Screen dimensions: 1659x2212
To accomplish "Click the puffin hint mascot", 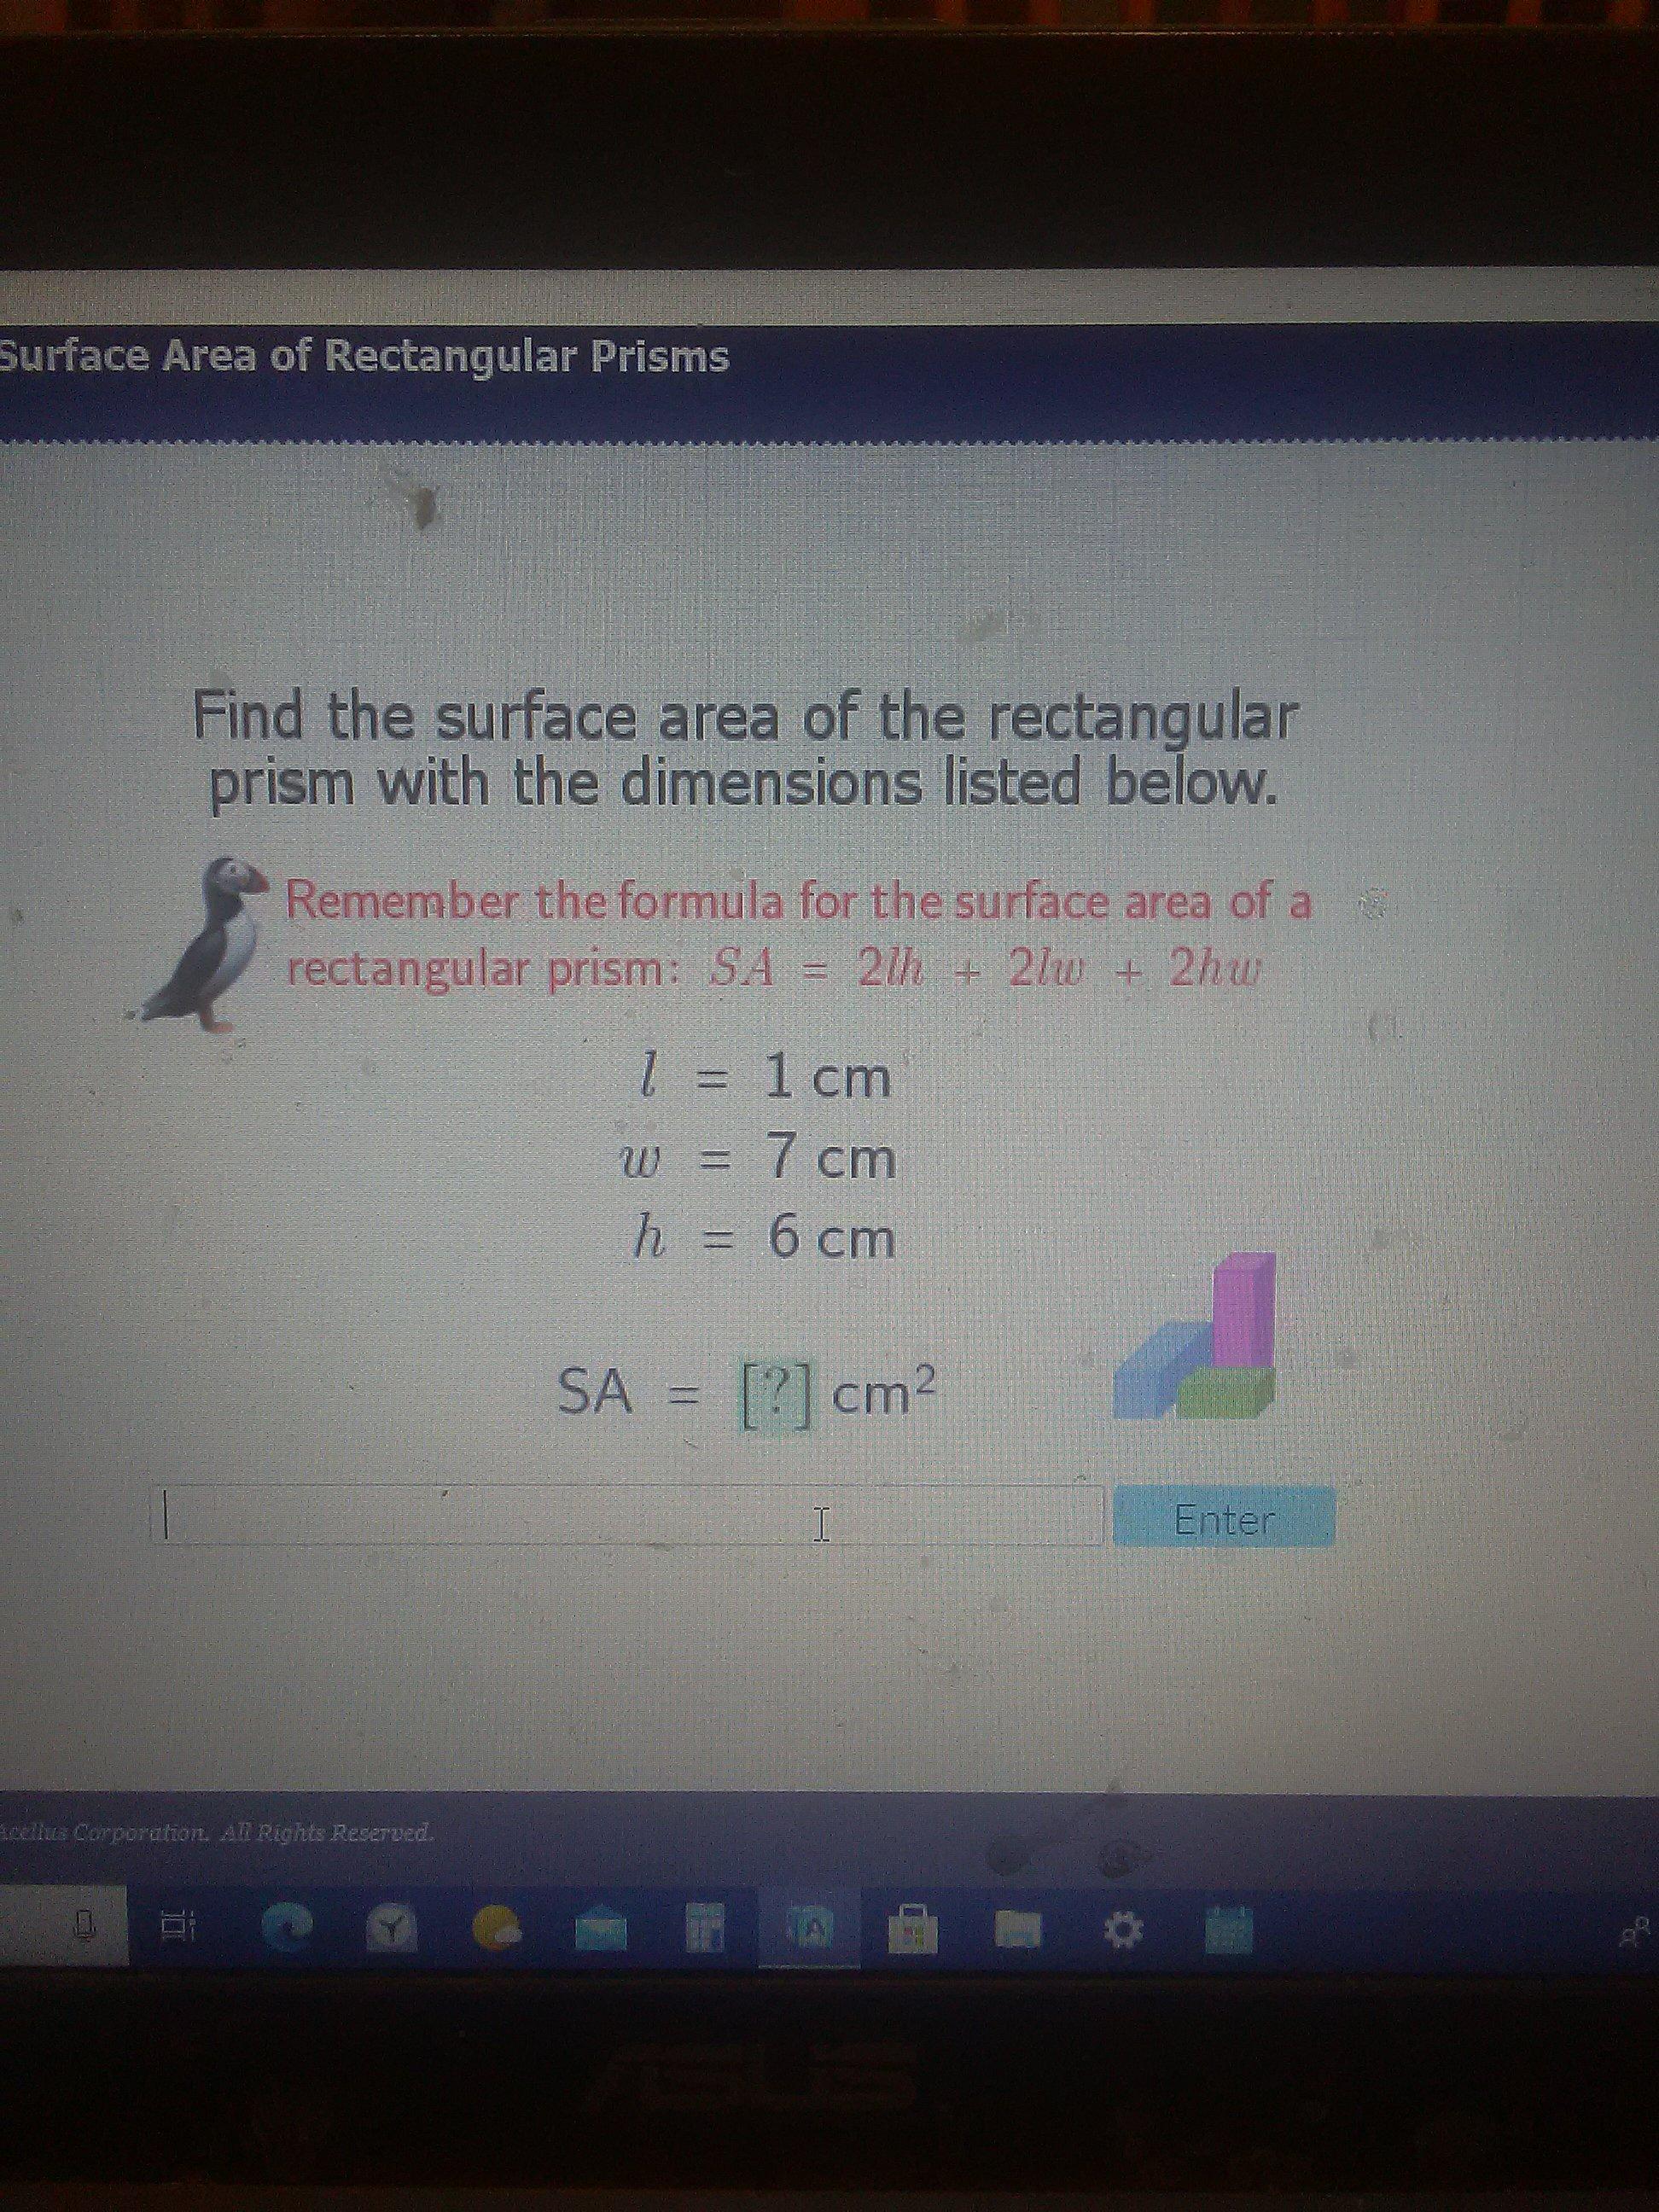I will click(x=213, y=945).
